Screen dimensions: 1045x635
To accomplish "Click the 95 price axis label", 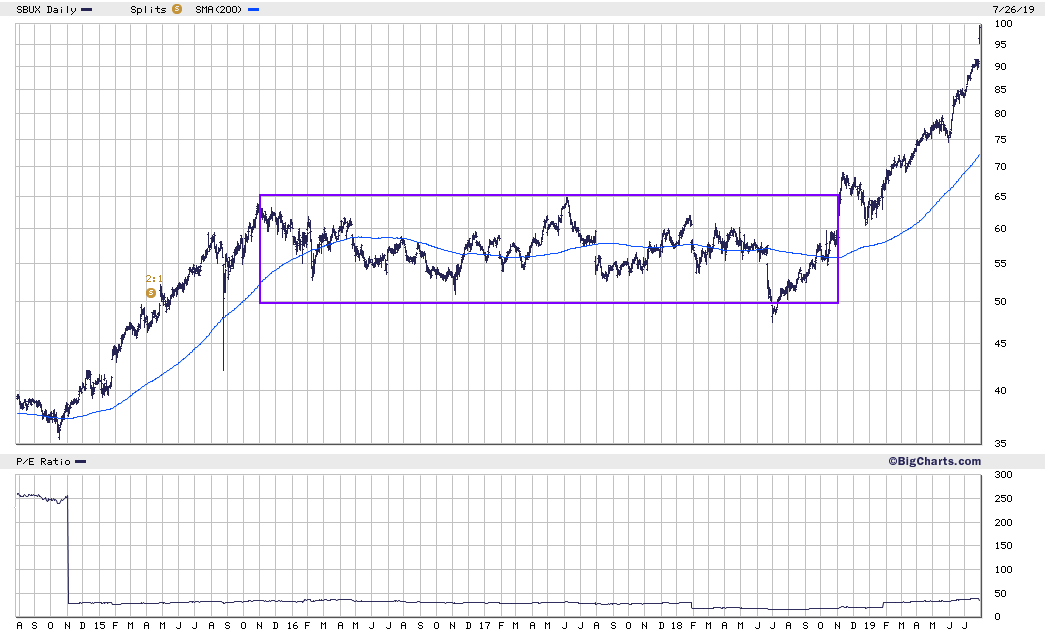I will pyautogui.click(x=1000, y=45).
